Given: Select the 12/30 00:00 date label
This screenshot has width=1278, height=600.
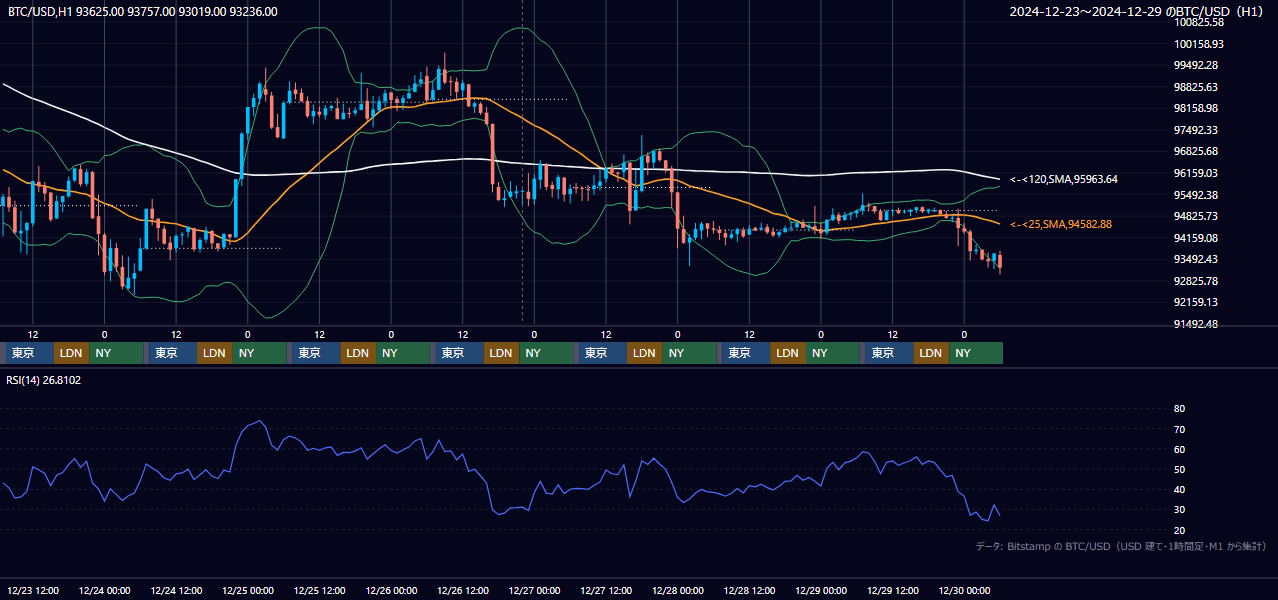Looking at the screenshot, I should [965, 591].
